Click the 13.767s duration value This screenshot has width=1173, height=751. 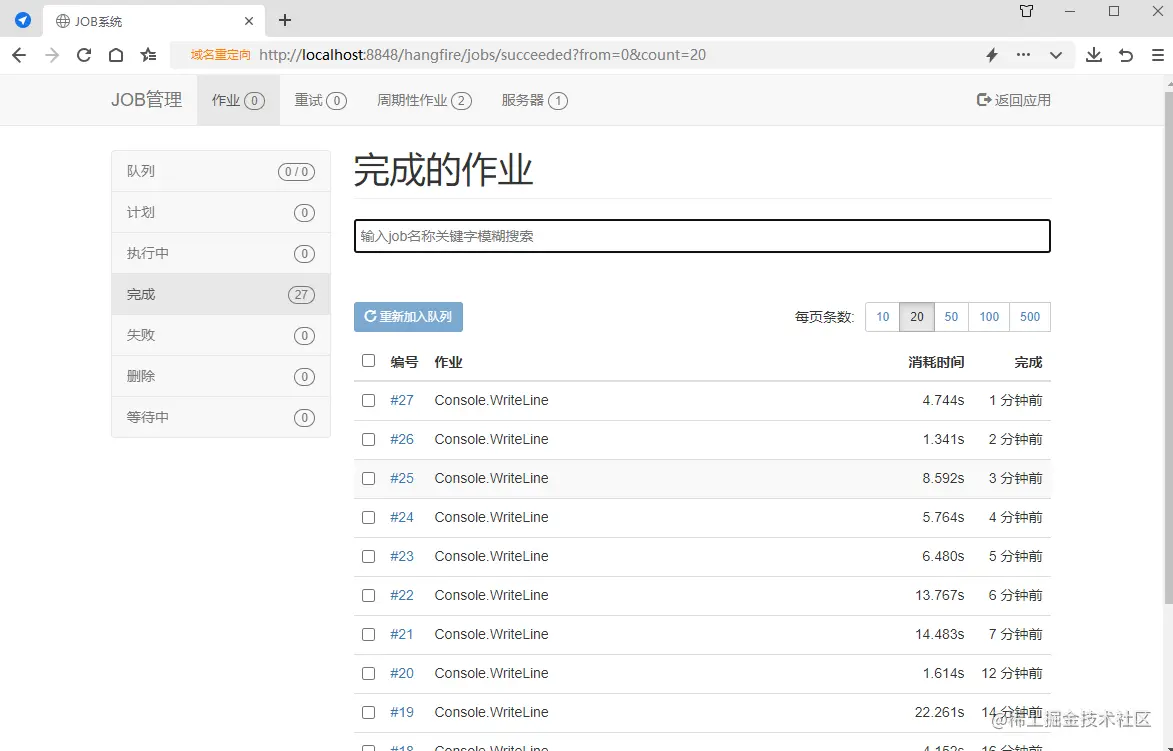click(940, 595)
